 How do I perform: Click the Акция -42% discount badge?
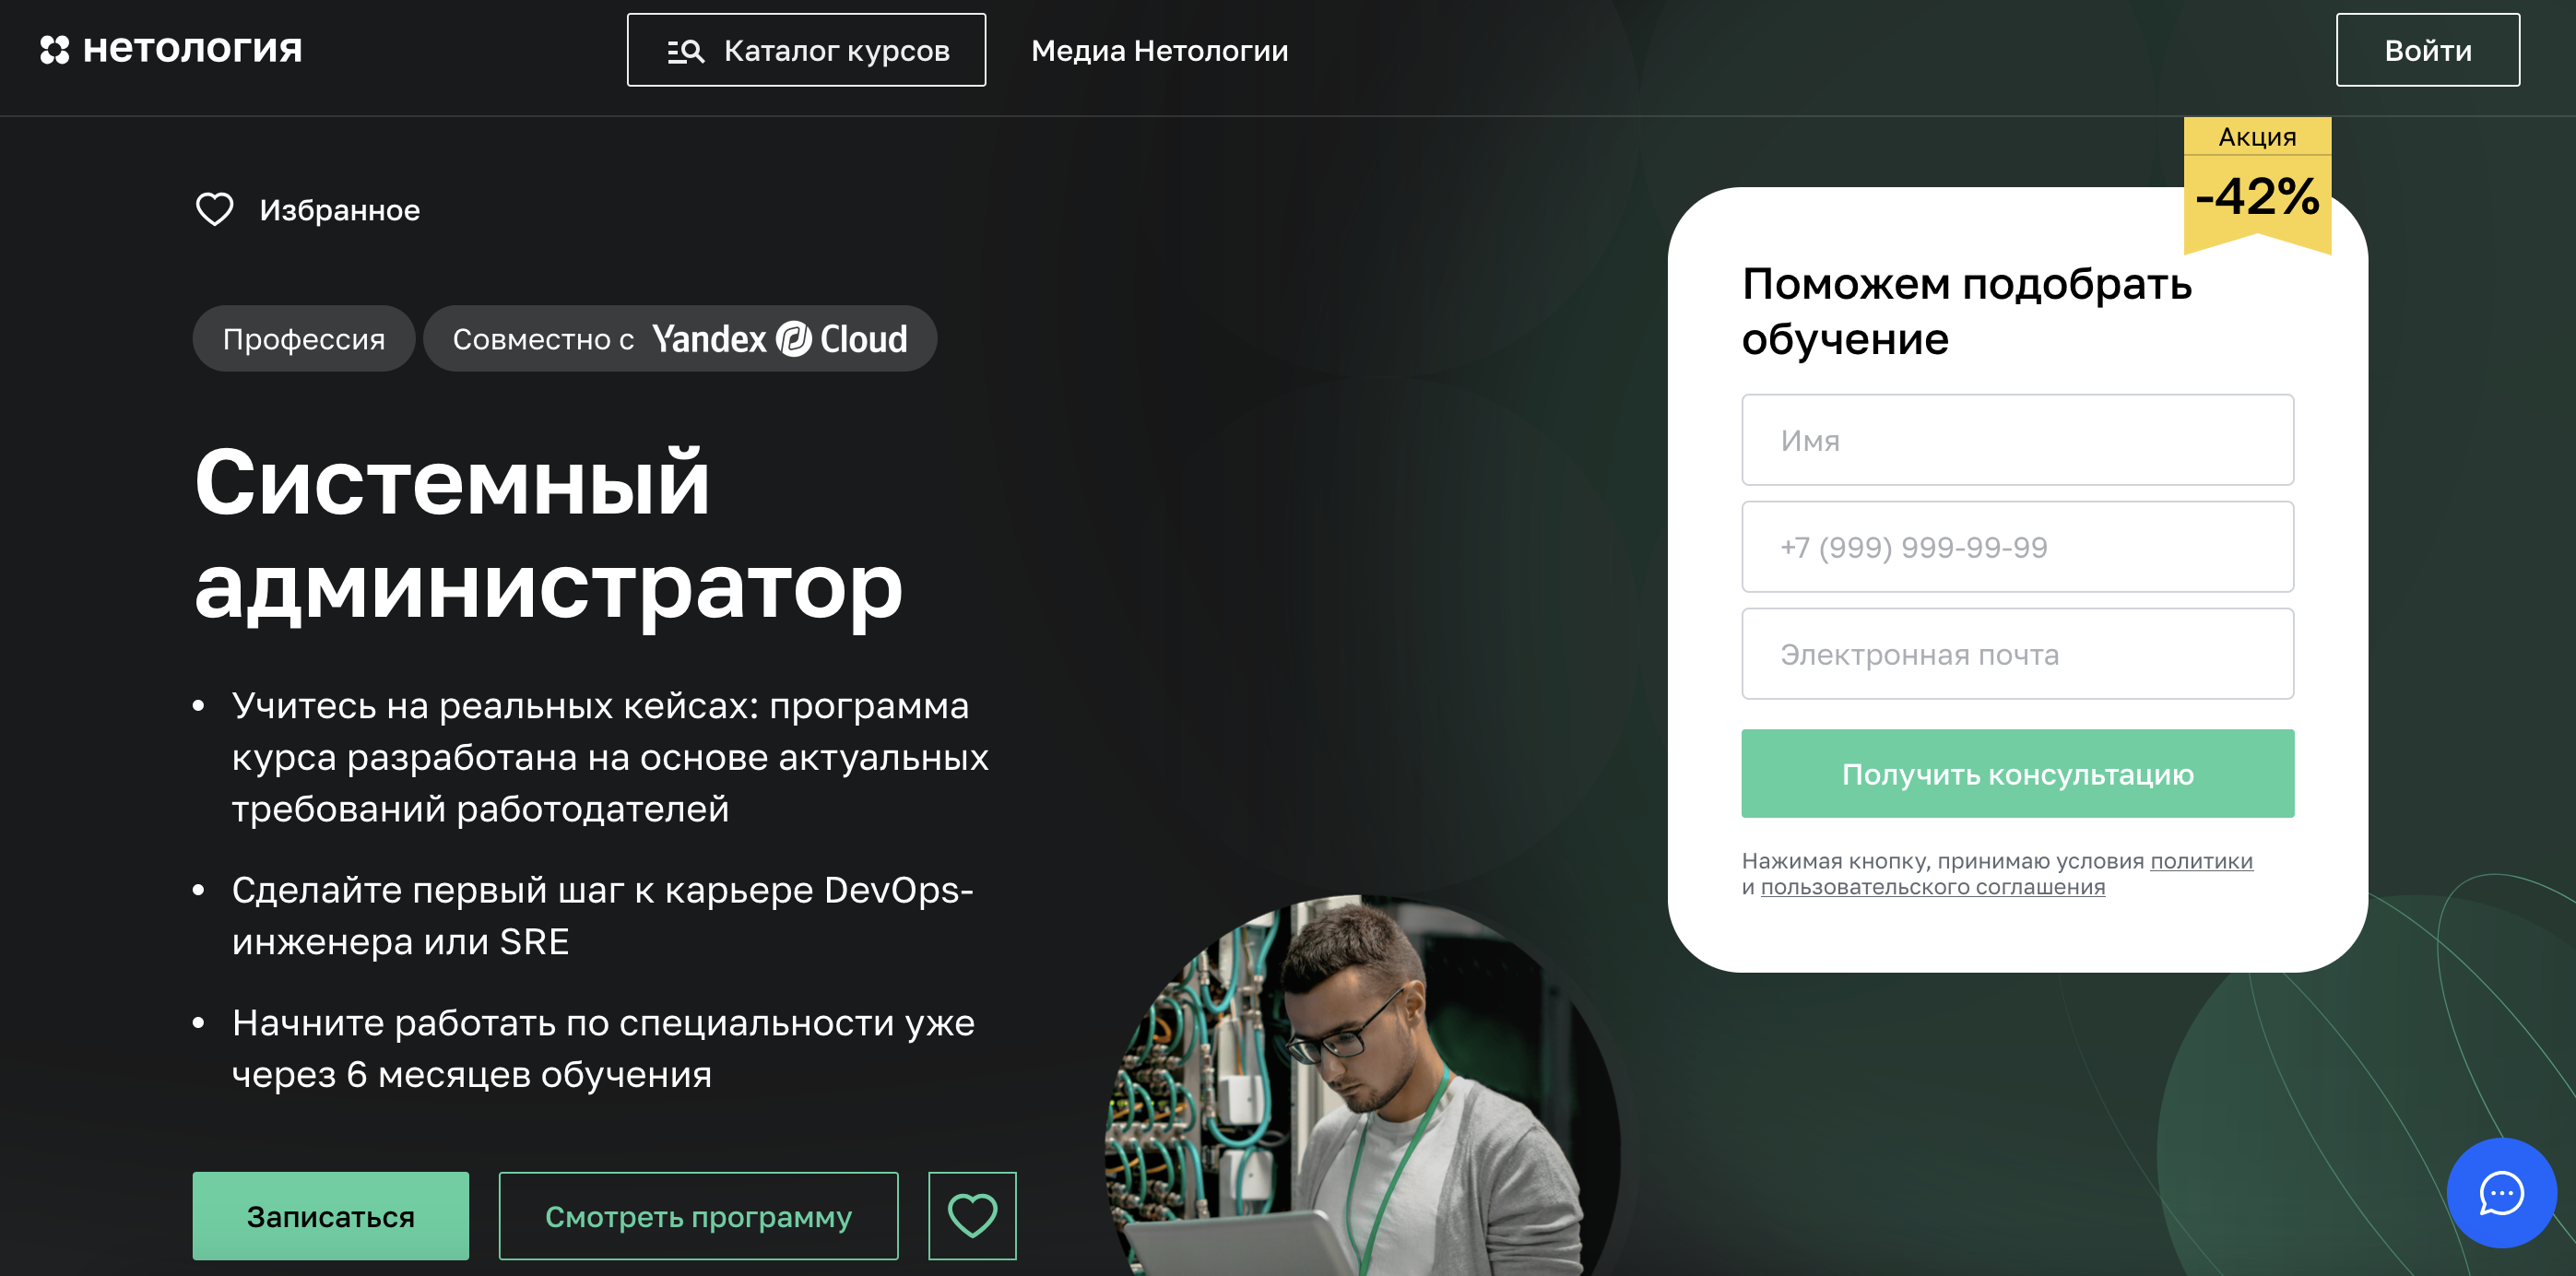tap(2257, 184)
